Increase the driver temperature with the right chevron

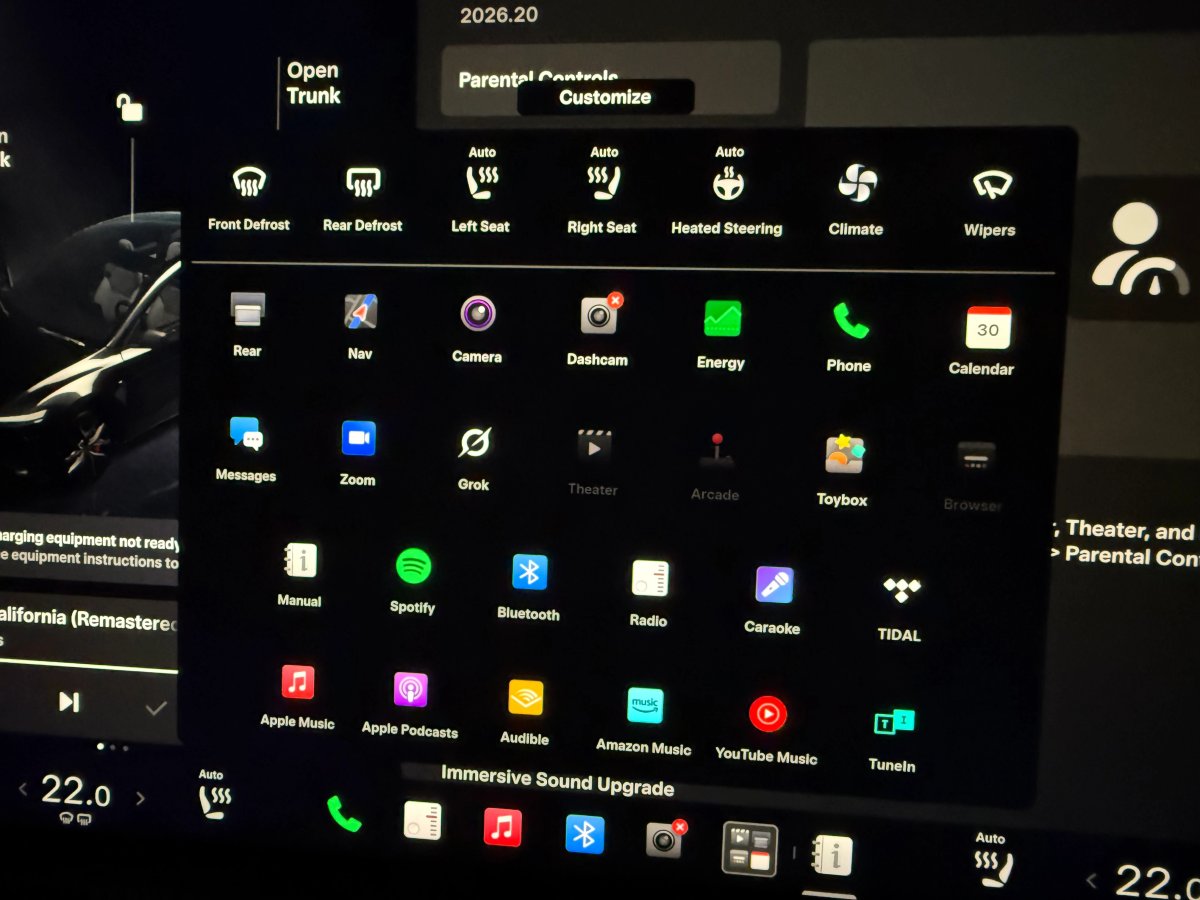141,798
